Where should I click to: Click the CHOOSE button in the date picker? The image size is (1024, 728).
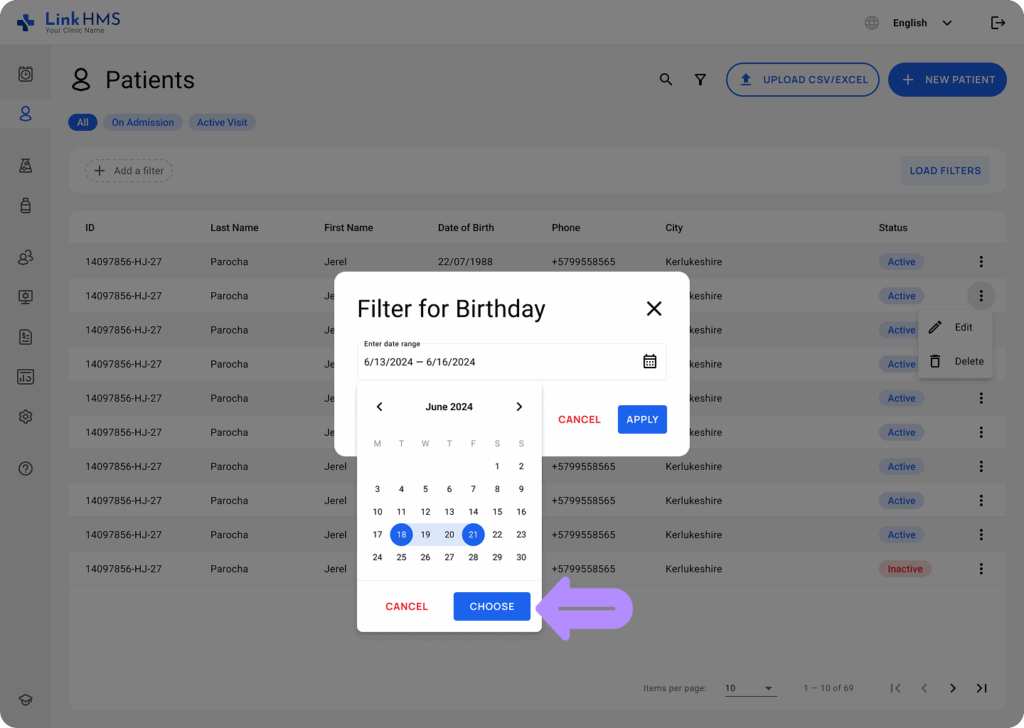[491, 606]
